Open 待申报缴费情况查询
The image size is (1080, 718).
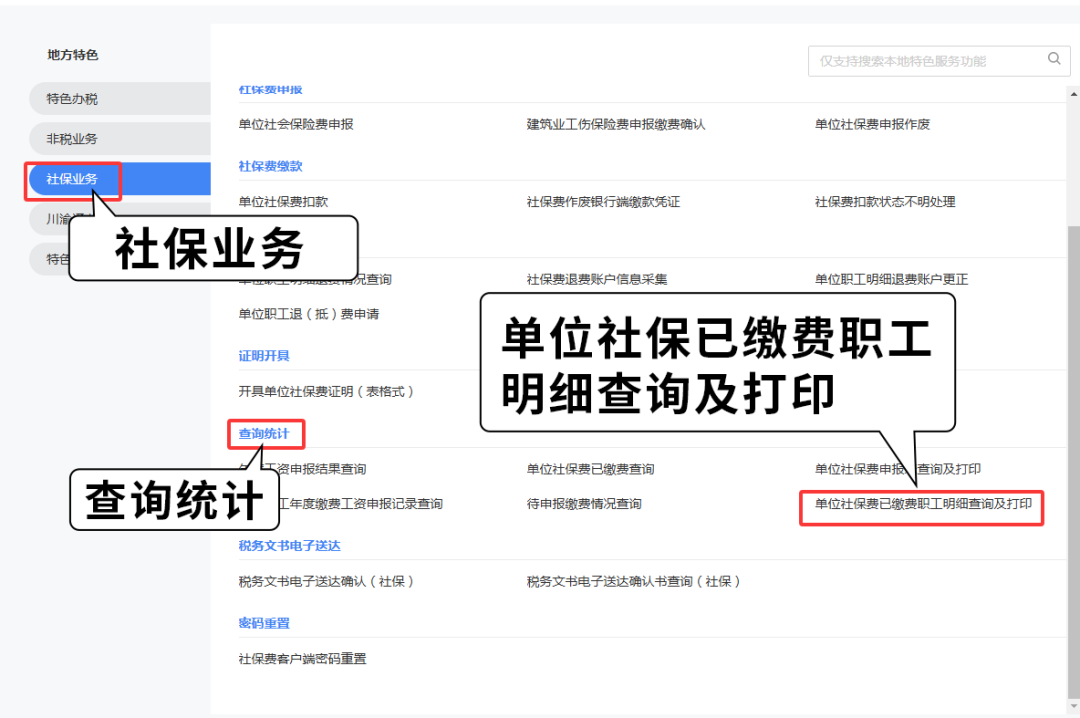[584, 504]
